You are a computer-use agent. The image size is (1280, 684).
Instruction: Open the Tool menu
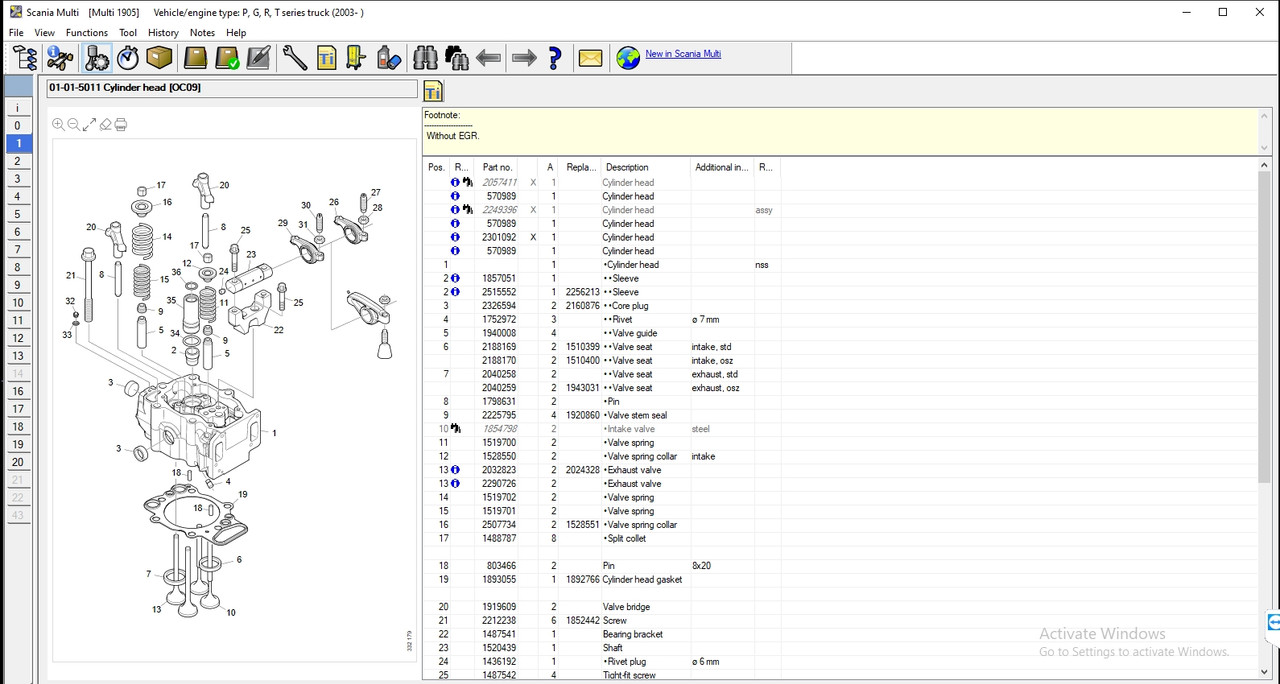(128, 32)
